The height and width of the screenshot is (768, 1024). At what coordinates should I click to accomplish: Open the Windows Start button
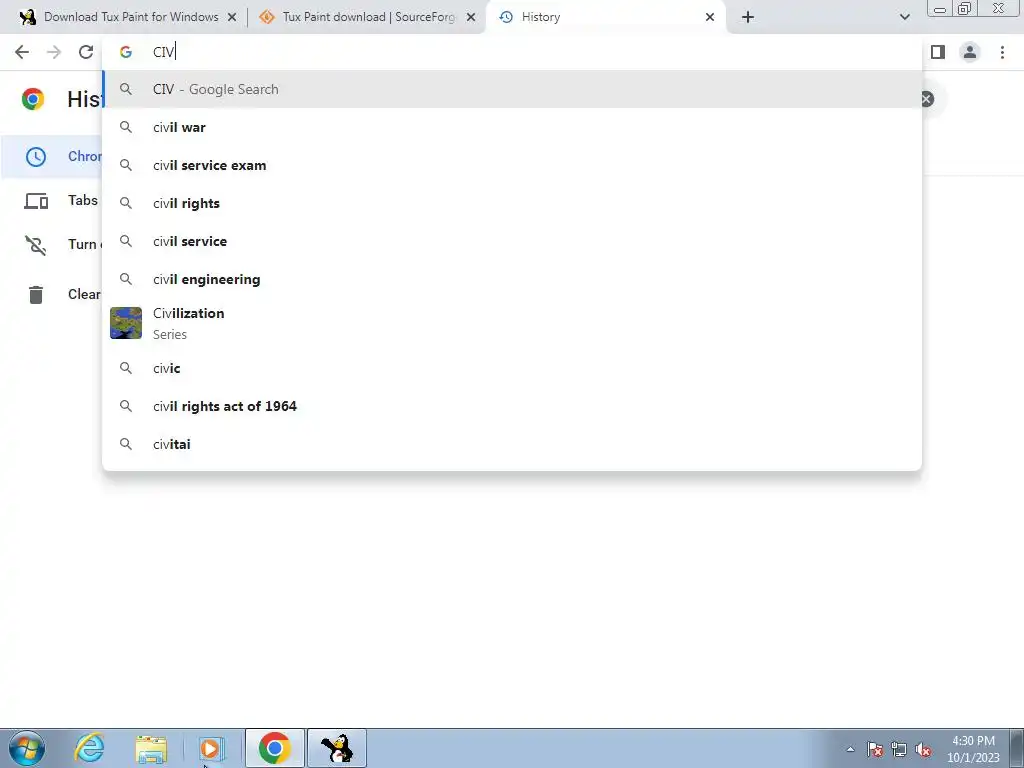point(26,748)
